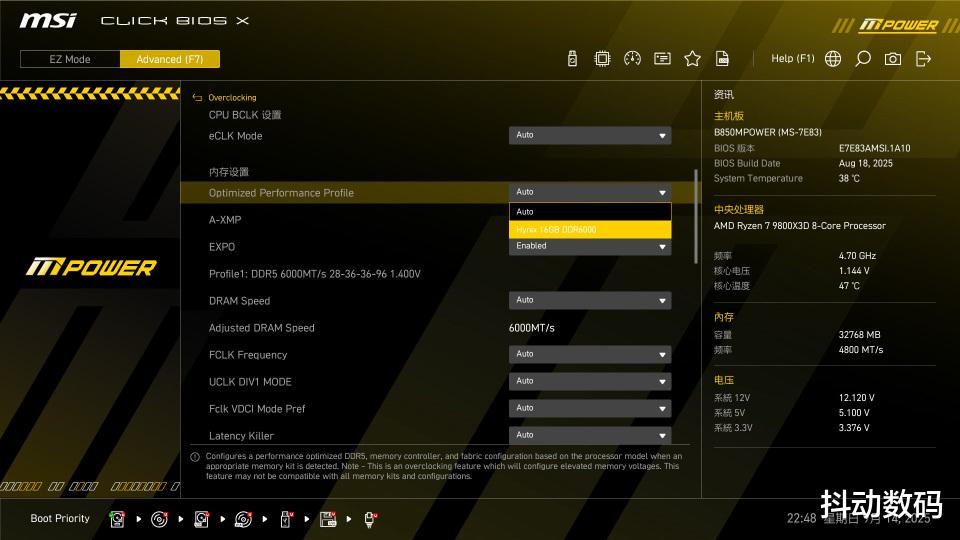Click info icon beside help description
The width and height of the screenshot is (960, 540).
point(195,457)
